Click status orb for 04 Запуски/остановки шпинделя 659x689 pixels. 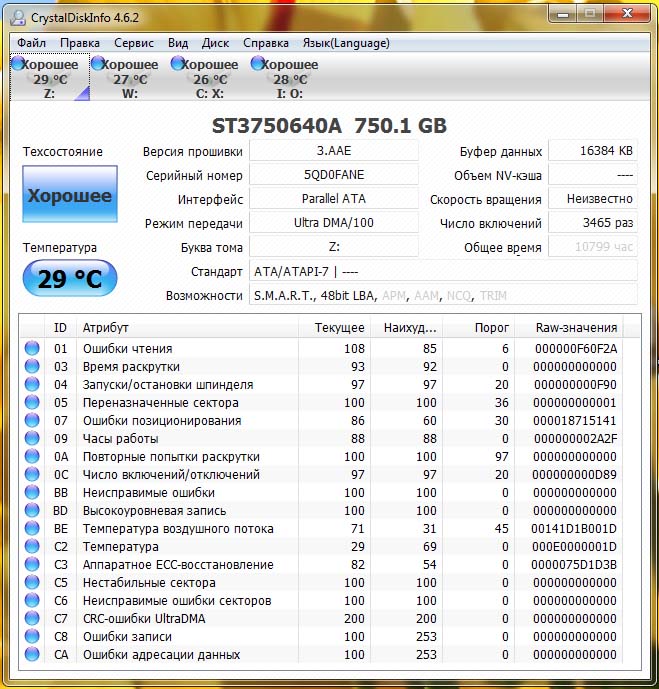click(x=32, y=384)
